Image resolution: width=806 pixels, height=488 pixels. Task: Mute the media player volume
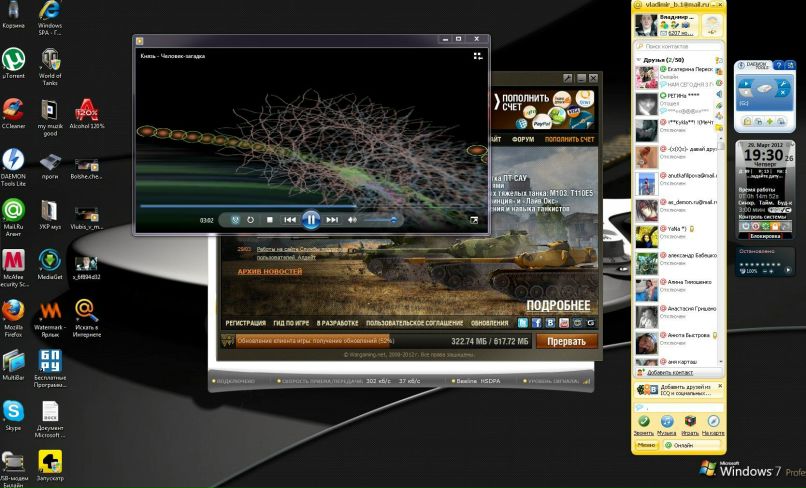(x=352, y=219)
